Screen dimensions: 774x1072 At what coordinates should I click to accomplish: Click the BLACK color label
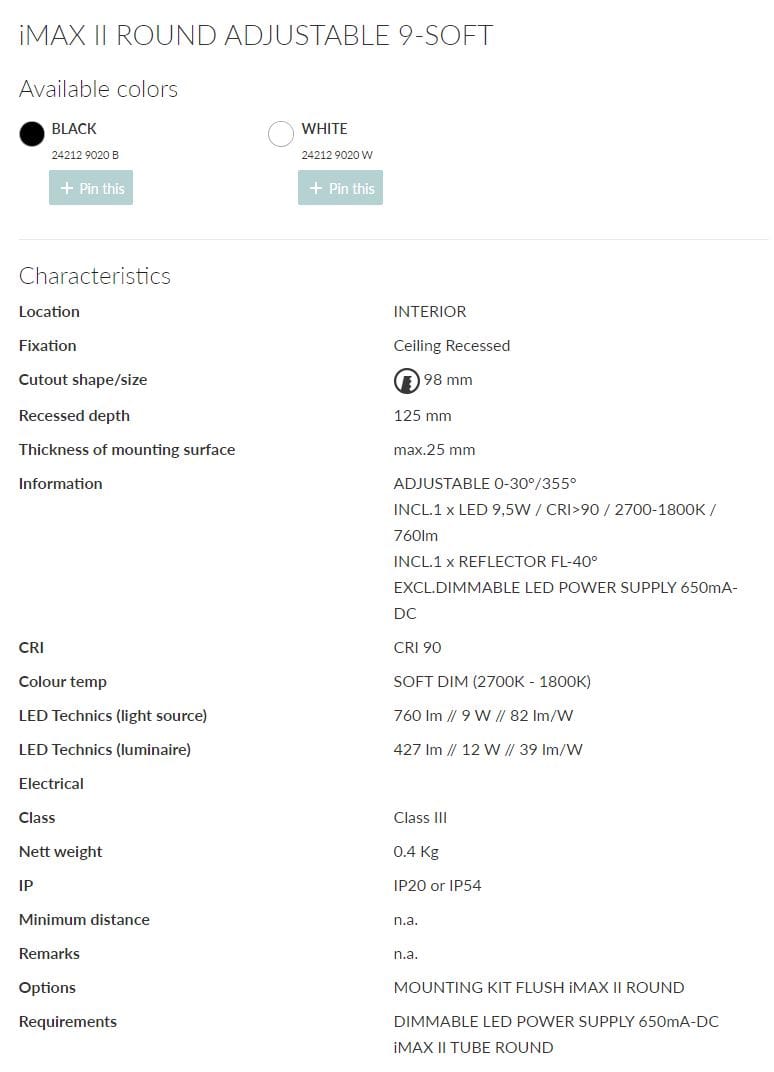point(74,129)
